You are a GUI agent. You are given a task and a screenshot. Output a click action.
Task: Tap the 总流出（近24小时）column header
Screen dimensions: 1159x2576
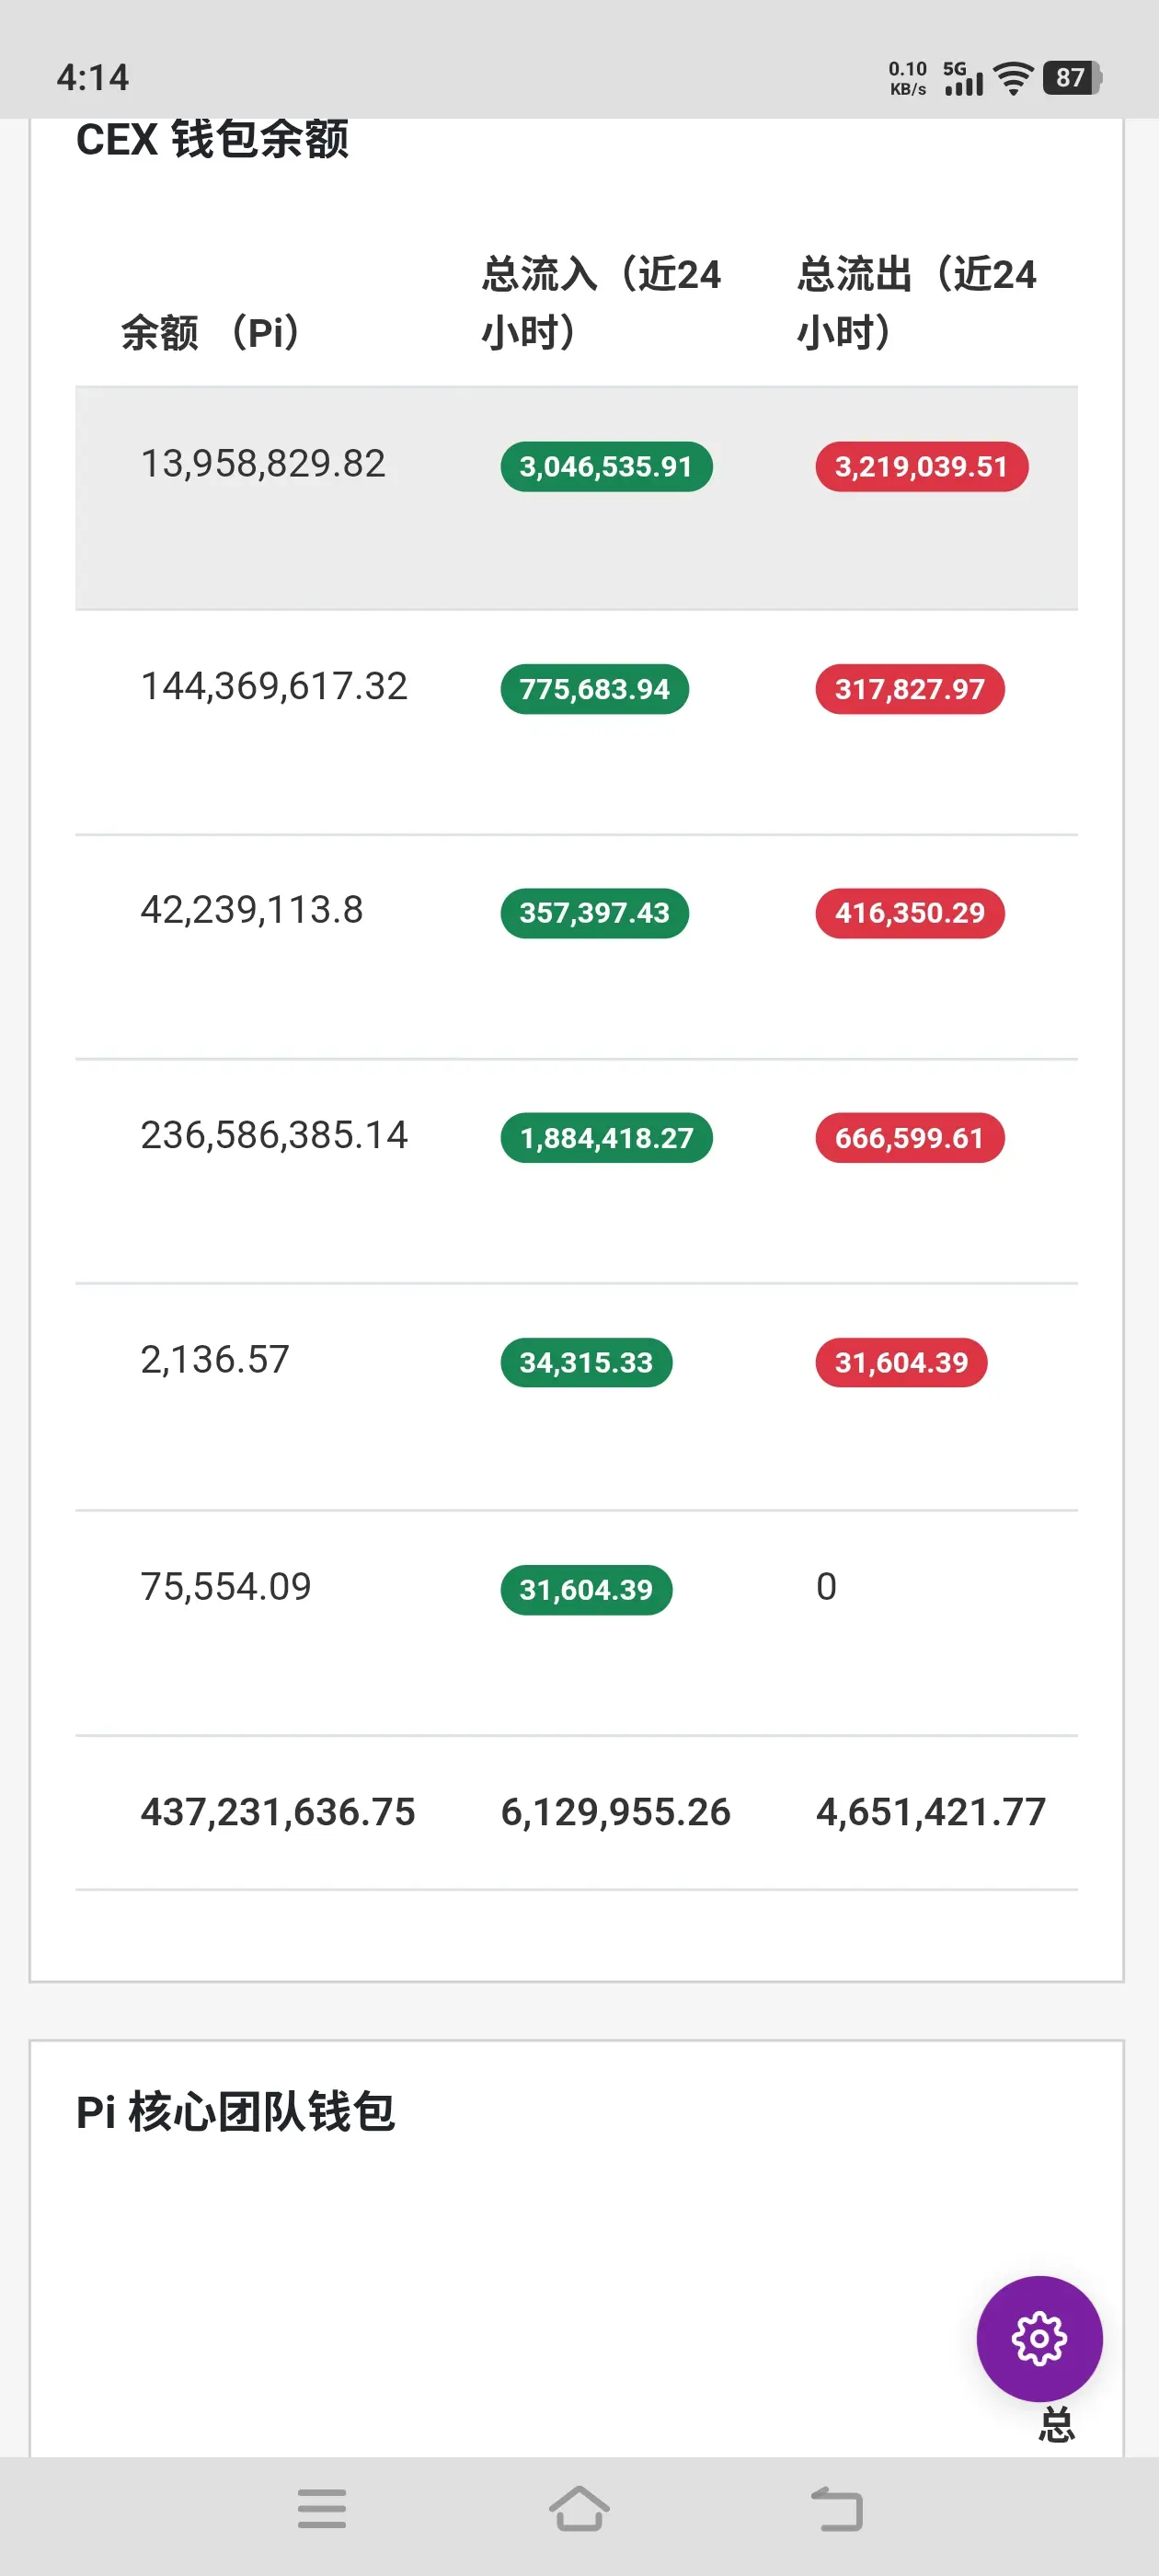pyautogui.click(x=916, y=302)
